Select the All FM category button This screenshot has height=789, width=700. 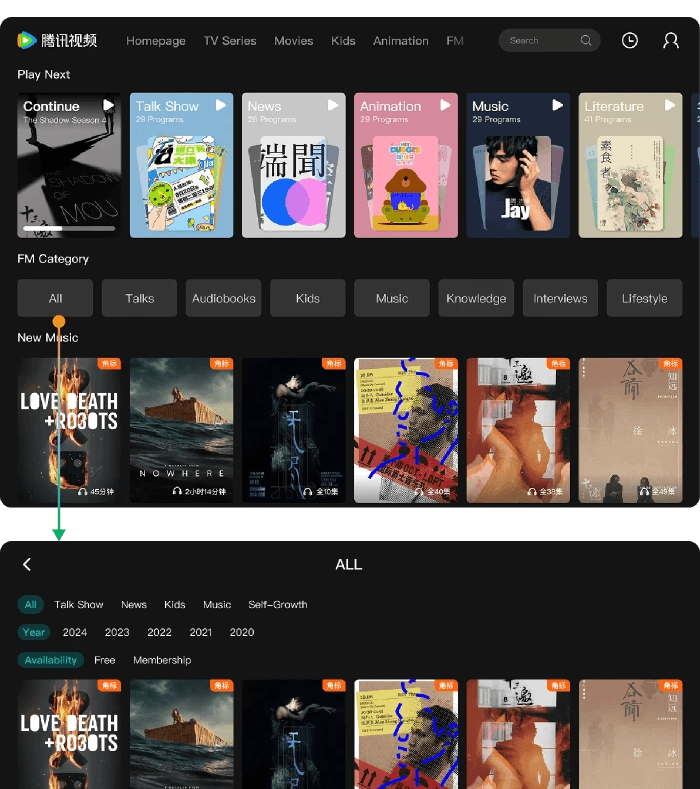click(x=55, y=298)
